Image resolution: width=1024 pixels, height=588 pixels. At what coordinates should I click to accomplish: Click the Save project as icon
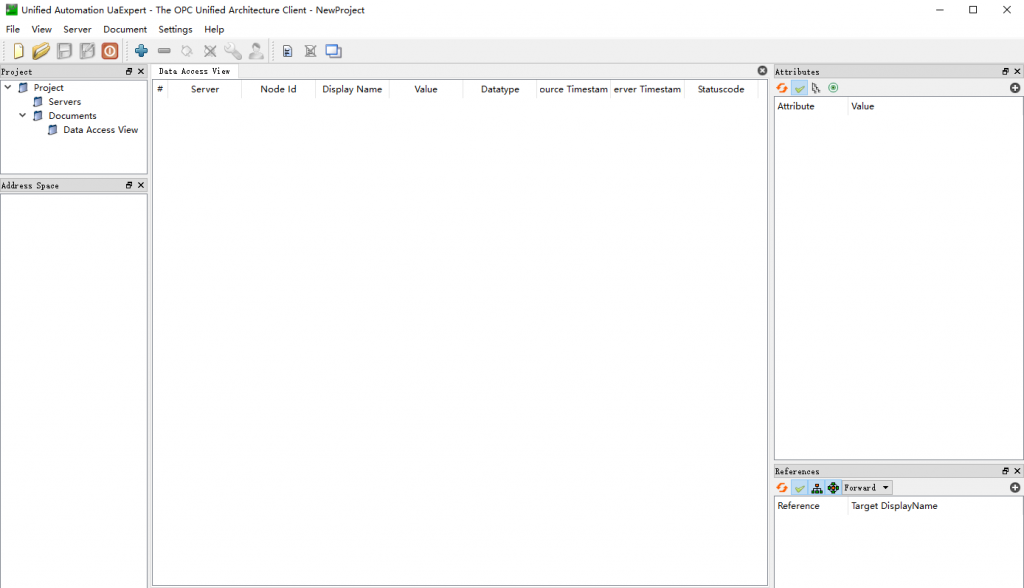[x=87, y=51]
